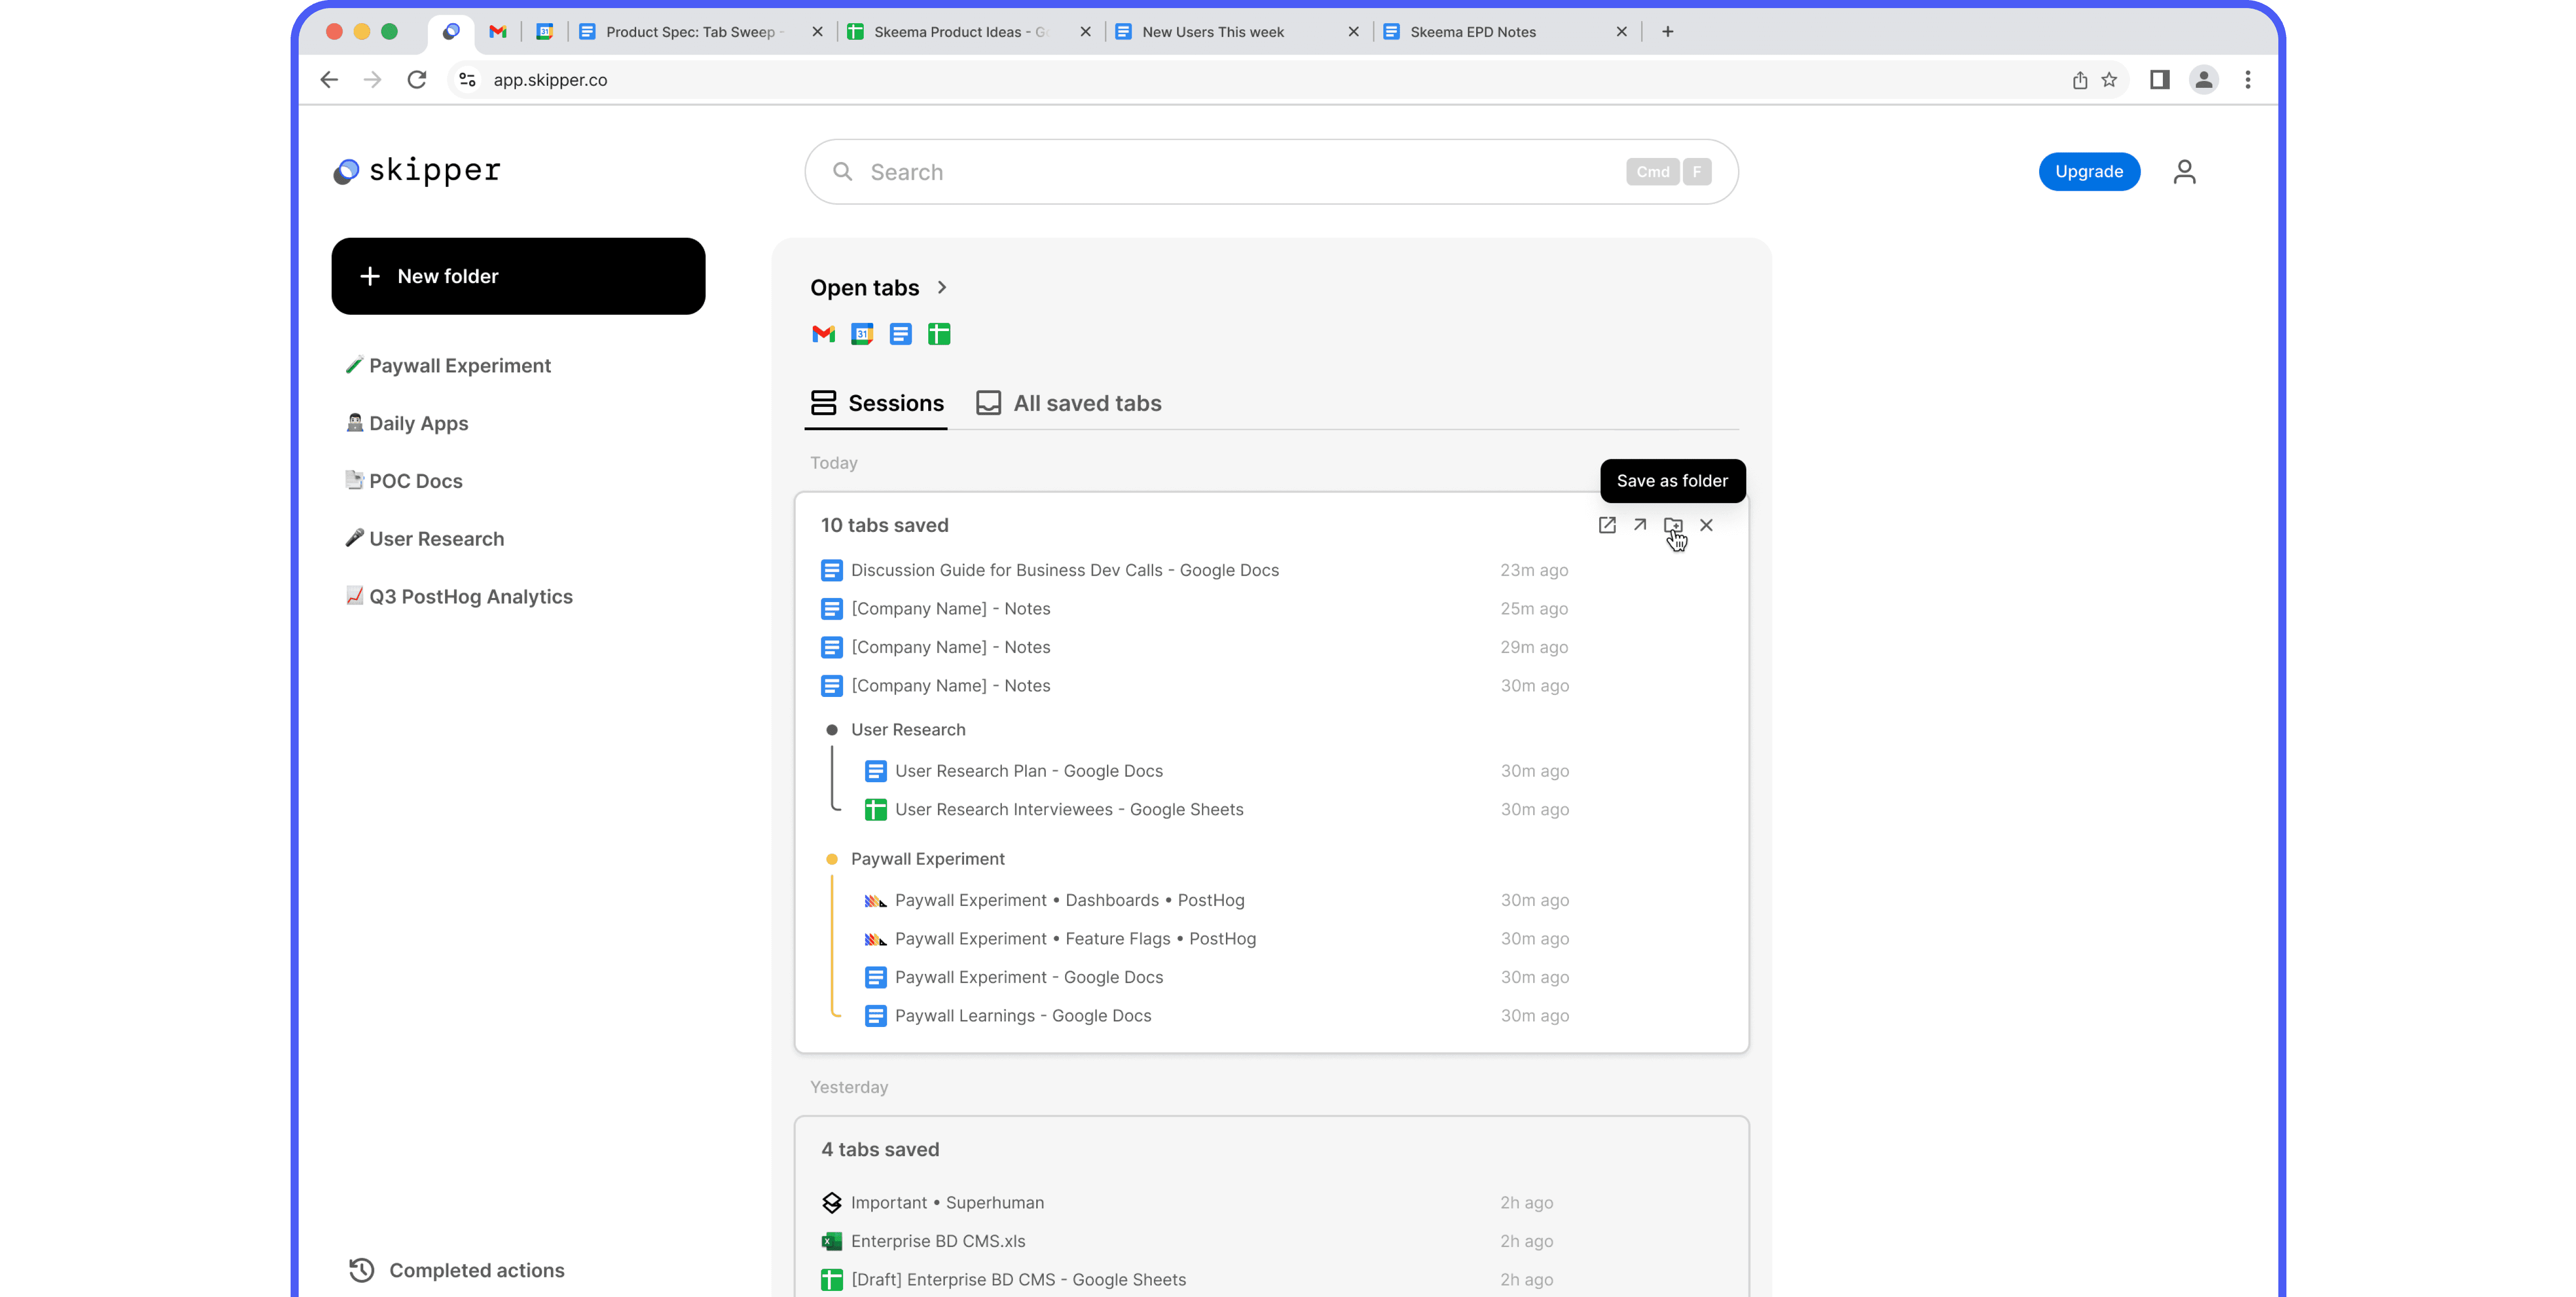Click the 4 tabs saved session header
The height and width of the screenshot is (1297, 2576).
point(880,1150)
